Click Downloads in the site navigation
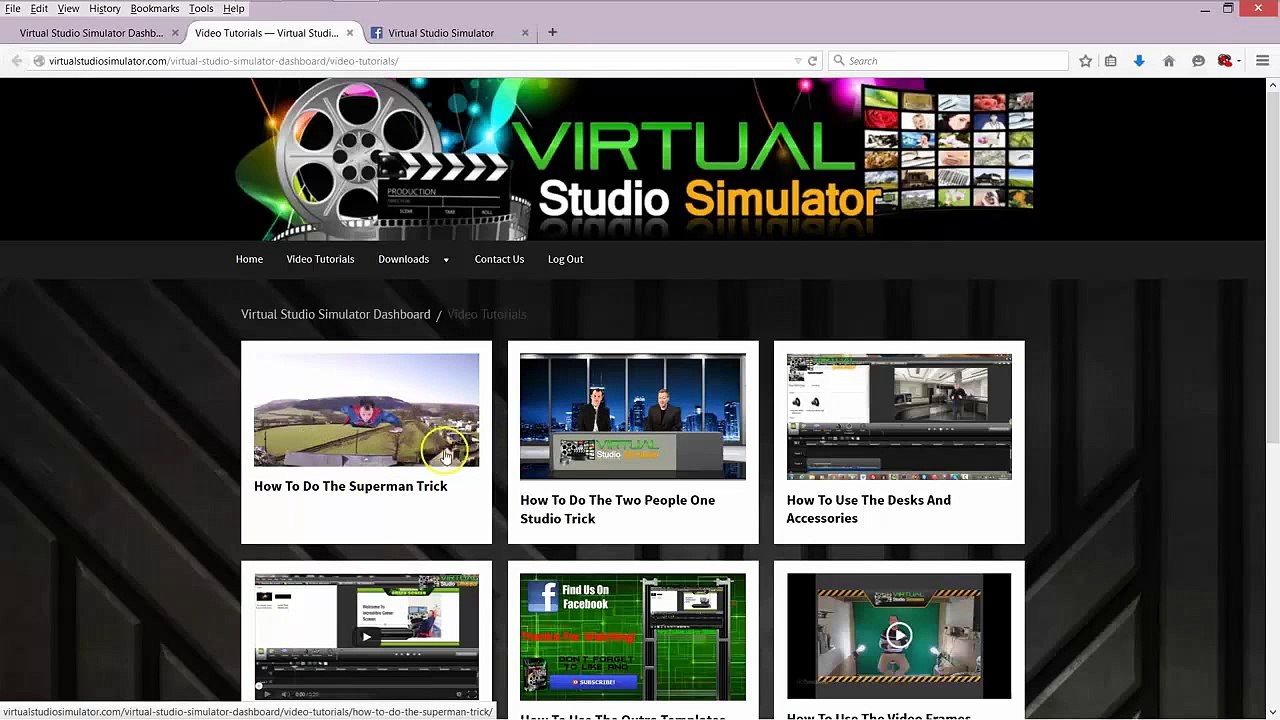The image size is (1280, 720). point(403,259)
